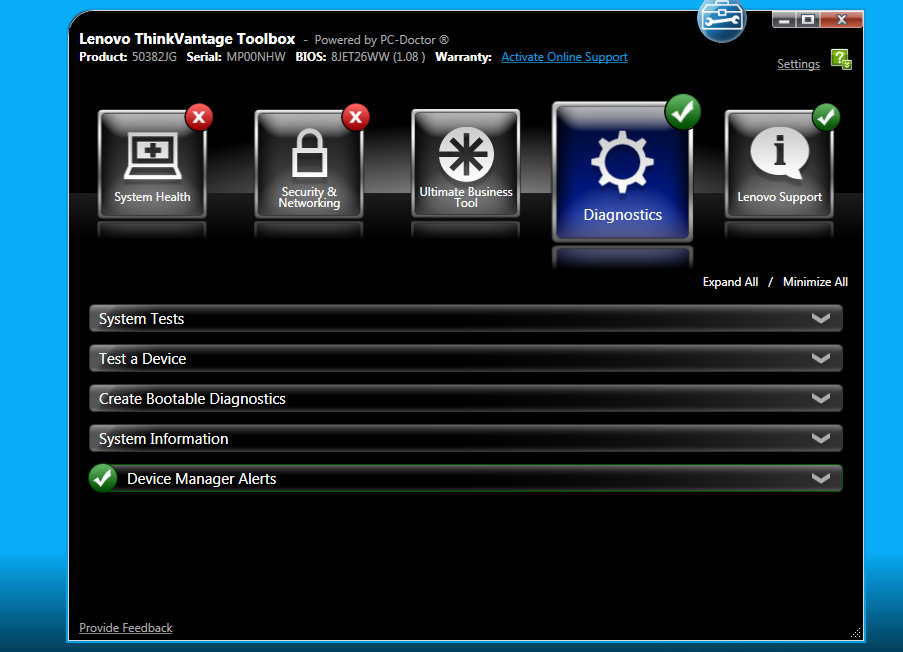The image size is (903, 652).
Task: Close the ThinkVantage Toolbox window
Action: click(x=841, y=20)
